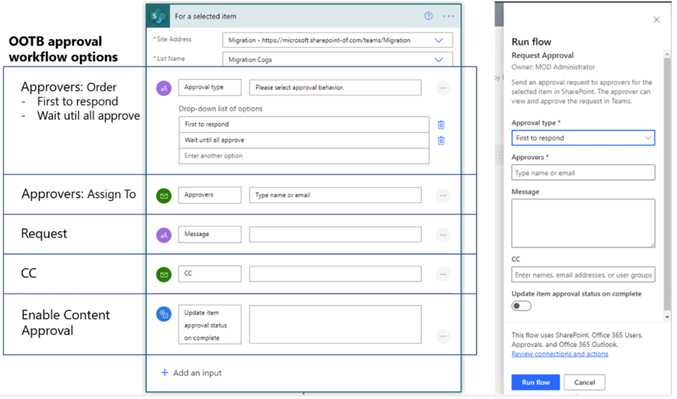Image resolution: width=677 pixels, height=399 pixels.
Task: Click Approvers field in Run flow panel
Action: pyautogui.click(x=583, y=173)
